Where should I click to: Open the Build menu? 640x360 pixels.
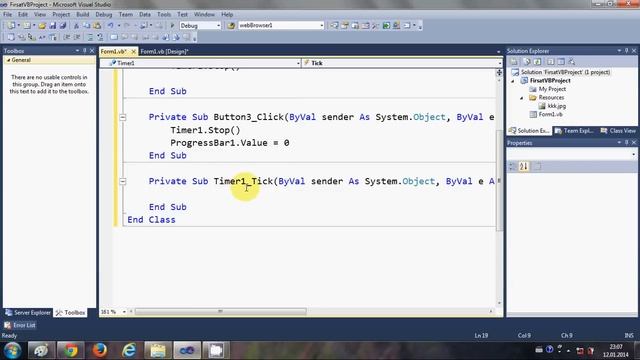(82, 14)
